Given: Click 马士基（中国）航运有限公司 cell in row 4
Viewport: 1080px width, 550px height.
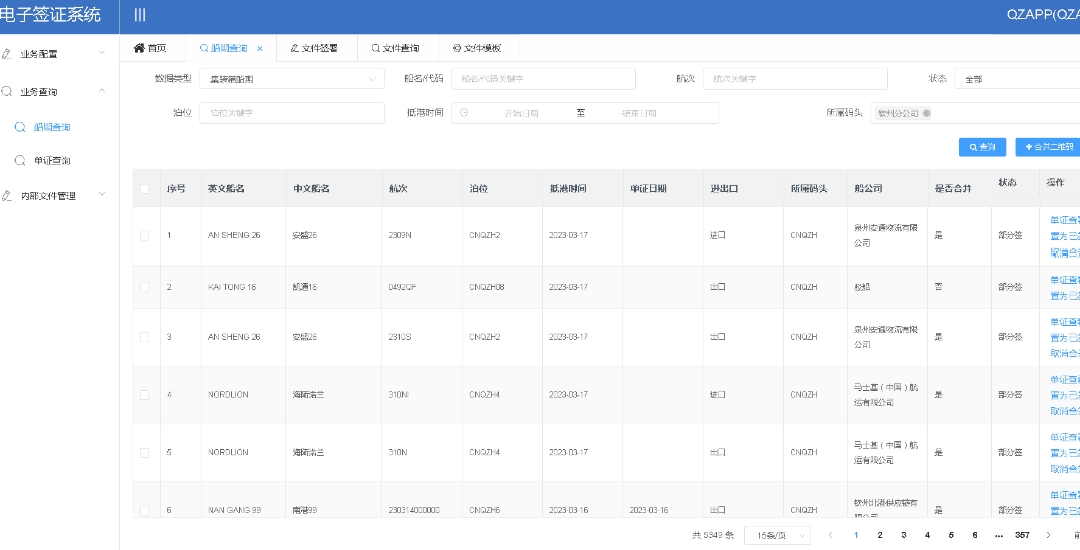Looking at the screenshot, I should 886,394.
